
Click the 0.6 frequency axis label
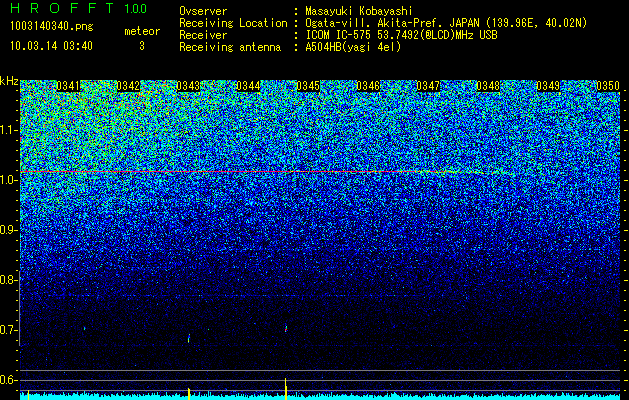8,380
